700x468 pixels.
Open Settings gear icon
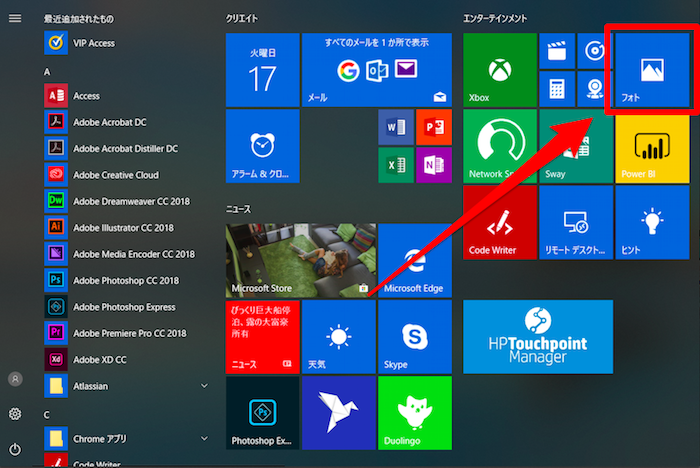[x=15, y=414]
